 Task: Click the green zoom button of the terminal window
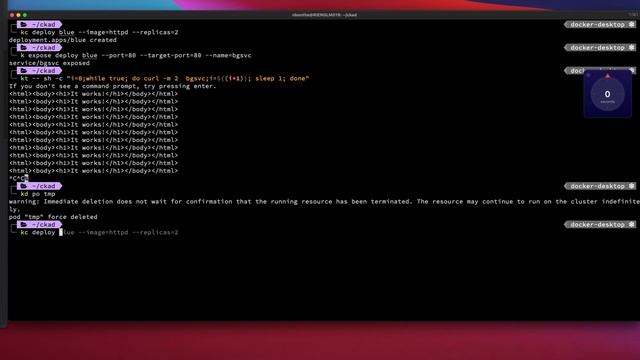25,15
